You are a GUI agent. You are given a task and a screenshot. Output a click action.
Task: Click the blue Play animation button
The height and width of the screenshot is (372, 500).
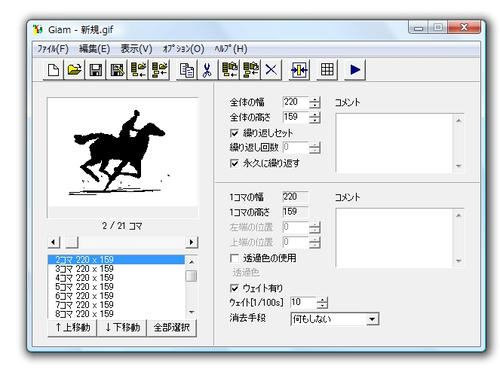click(x=355, y=70)
